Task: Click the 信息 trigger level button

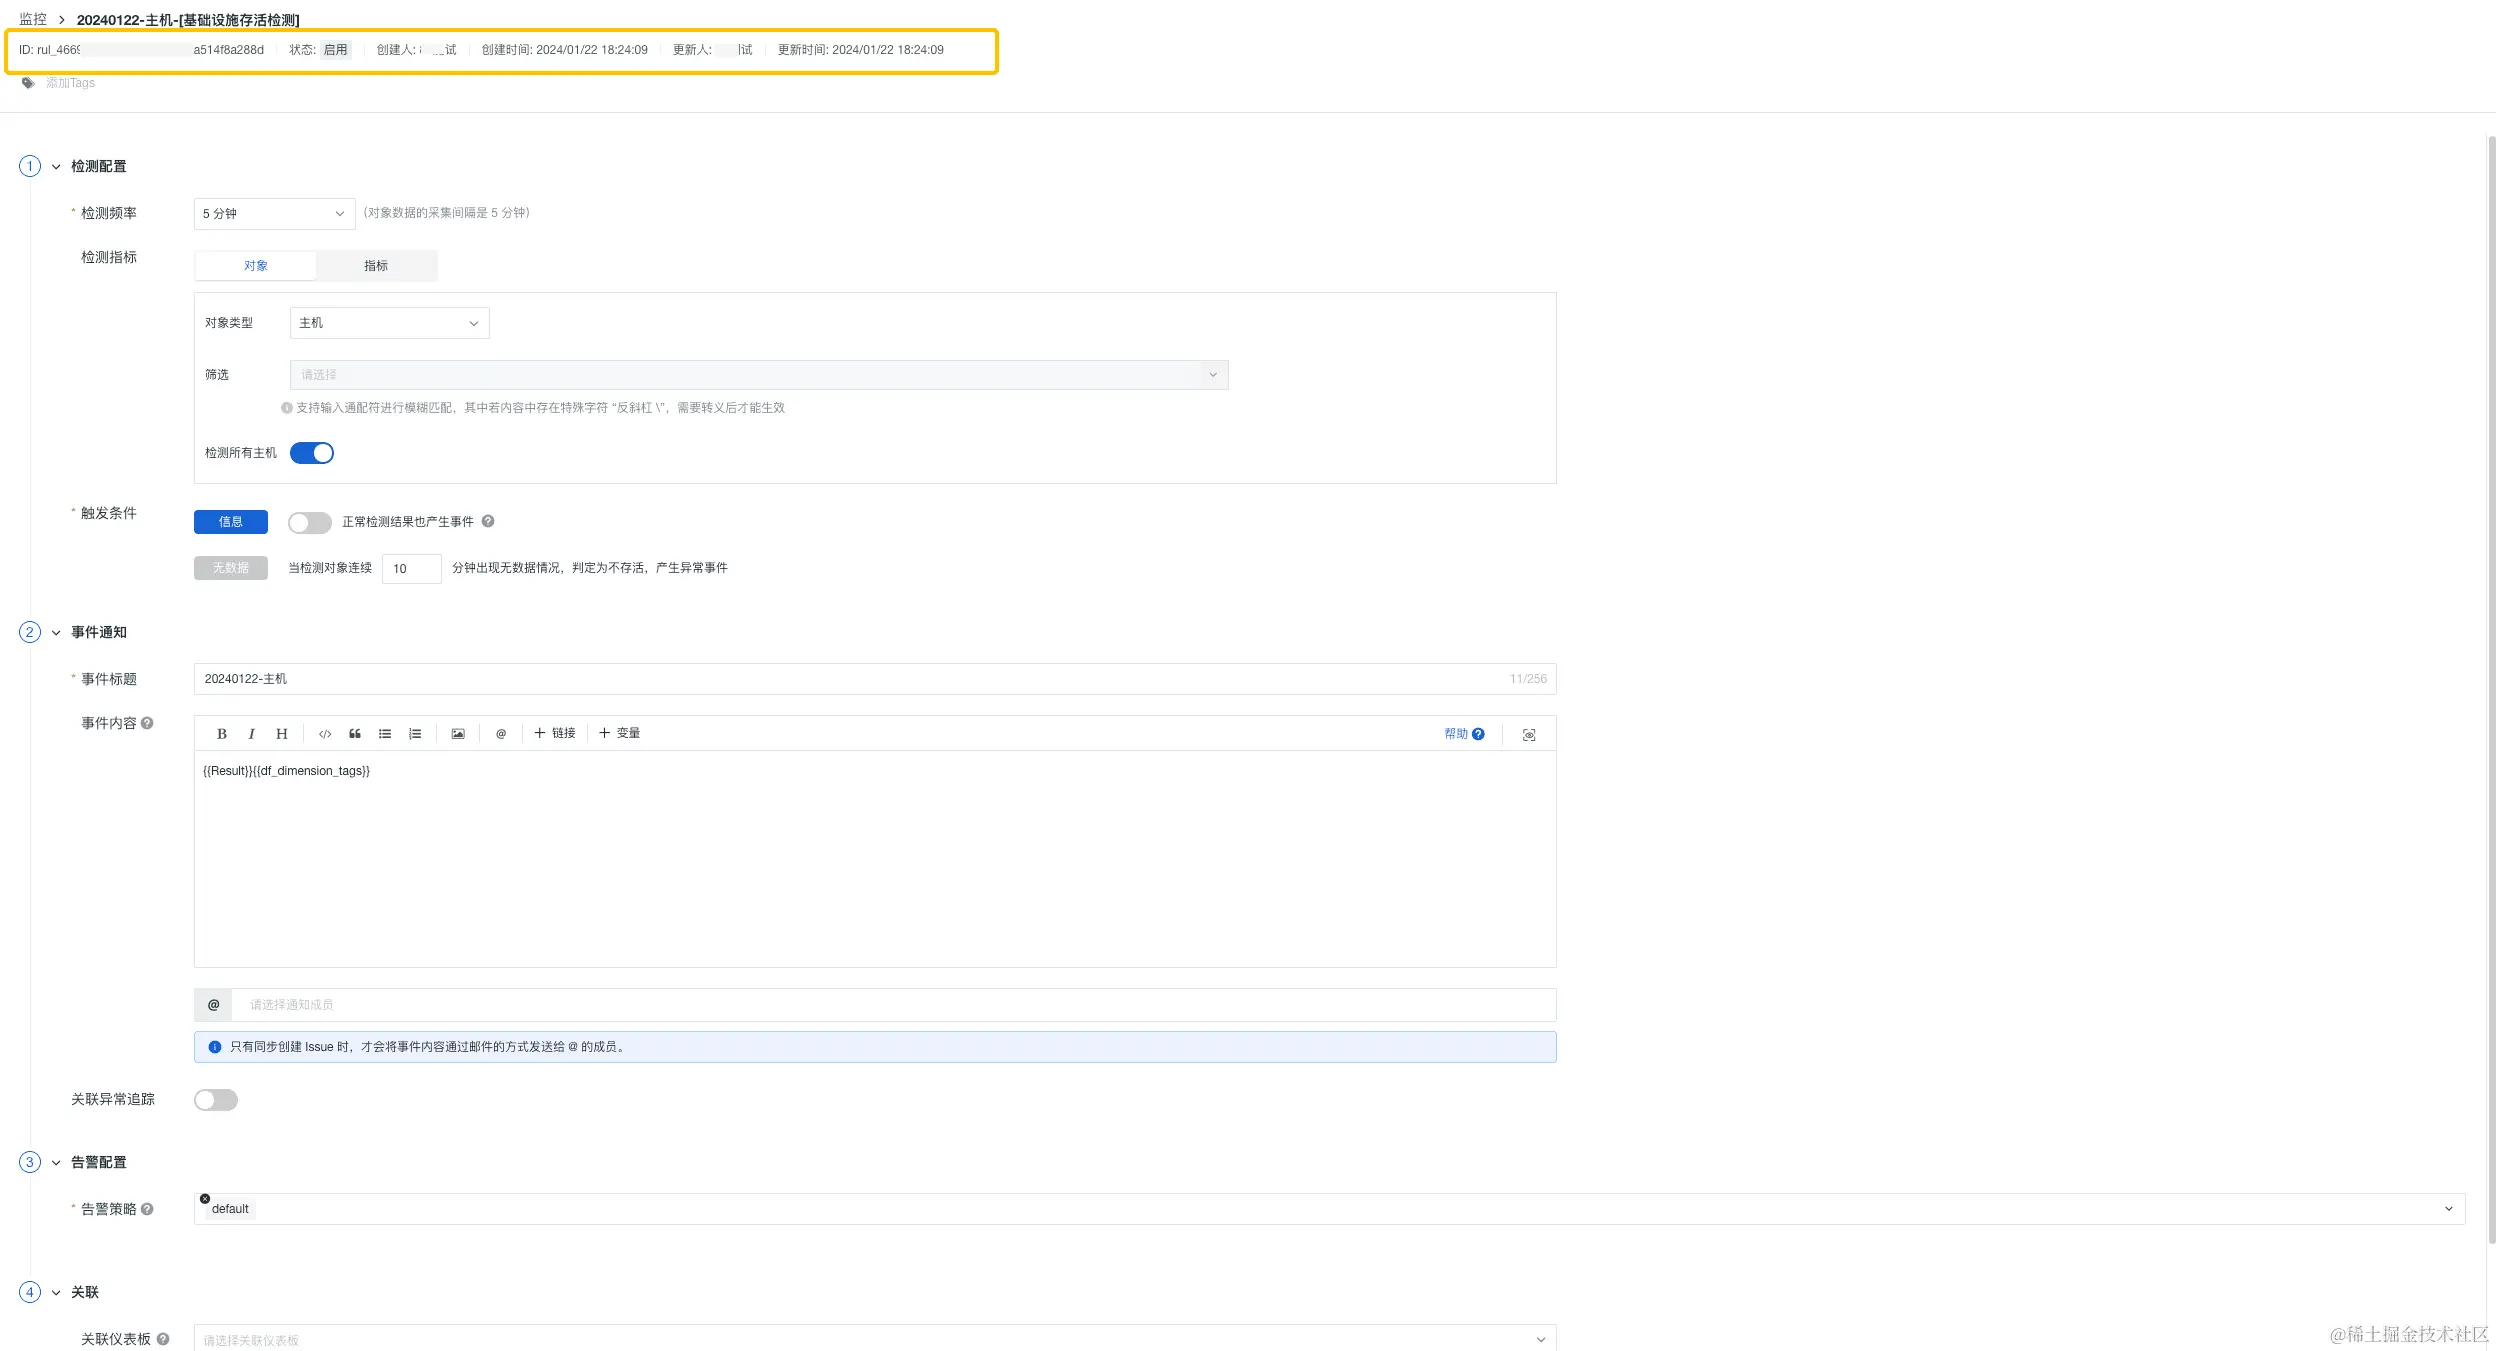Action: click(x=231, y=522)
